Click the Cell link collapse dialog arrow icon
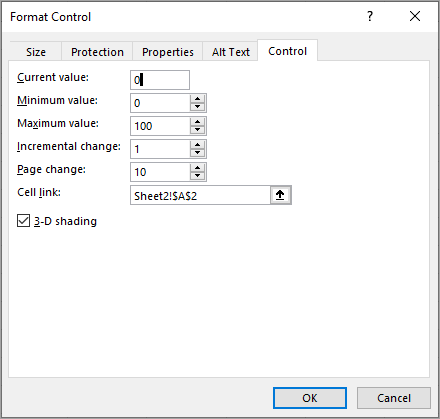 (280, 195)
